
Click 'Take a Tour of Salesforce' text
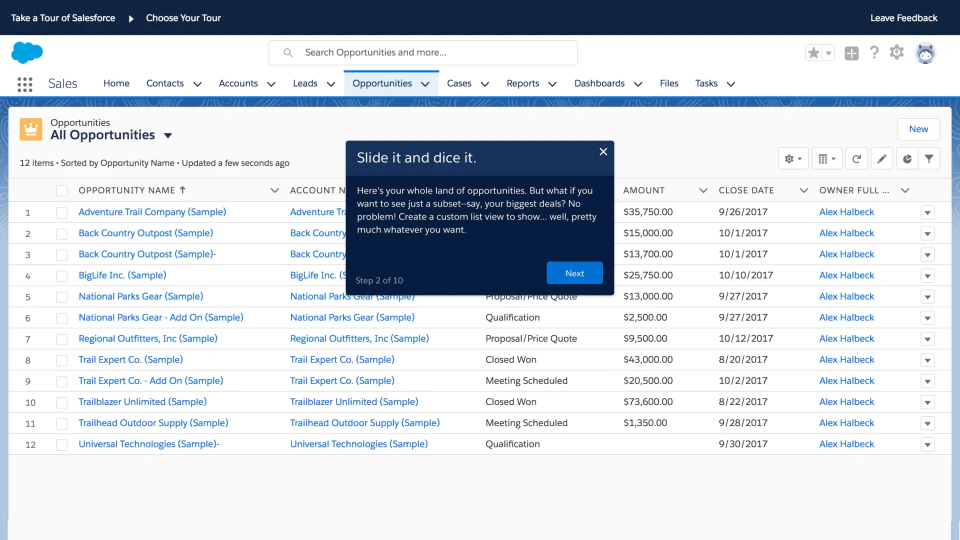click(63, 18)
